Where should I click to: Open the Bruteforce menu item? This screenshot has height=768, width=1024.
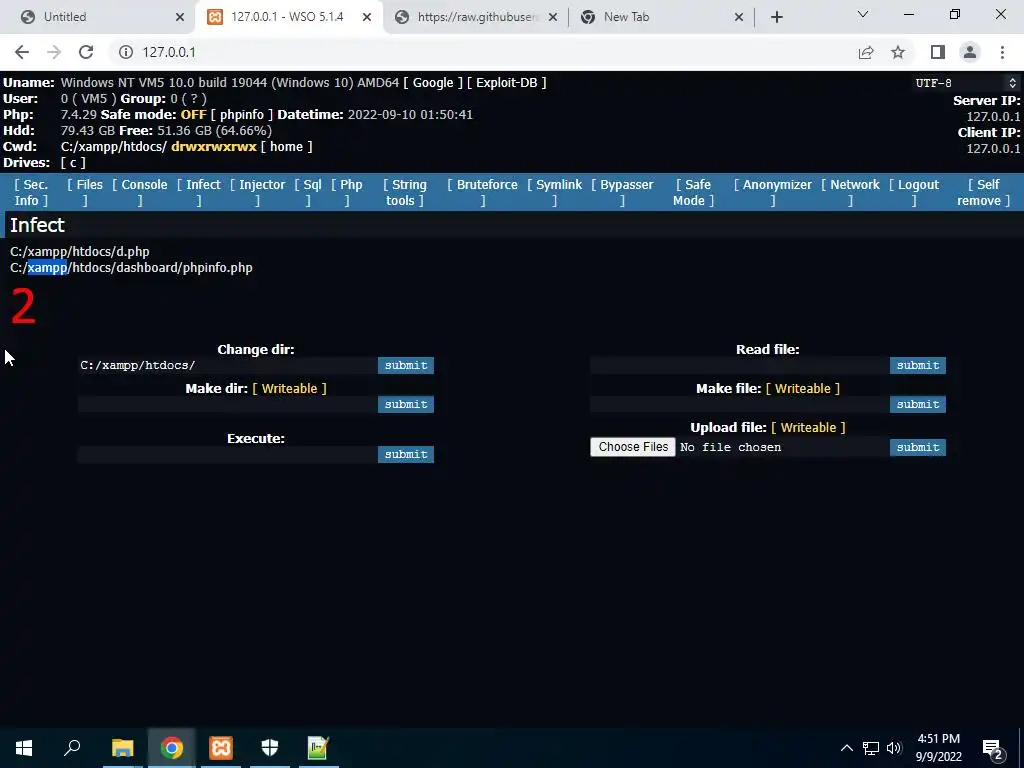tap(483, 193)
